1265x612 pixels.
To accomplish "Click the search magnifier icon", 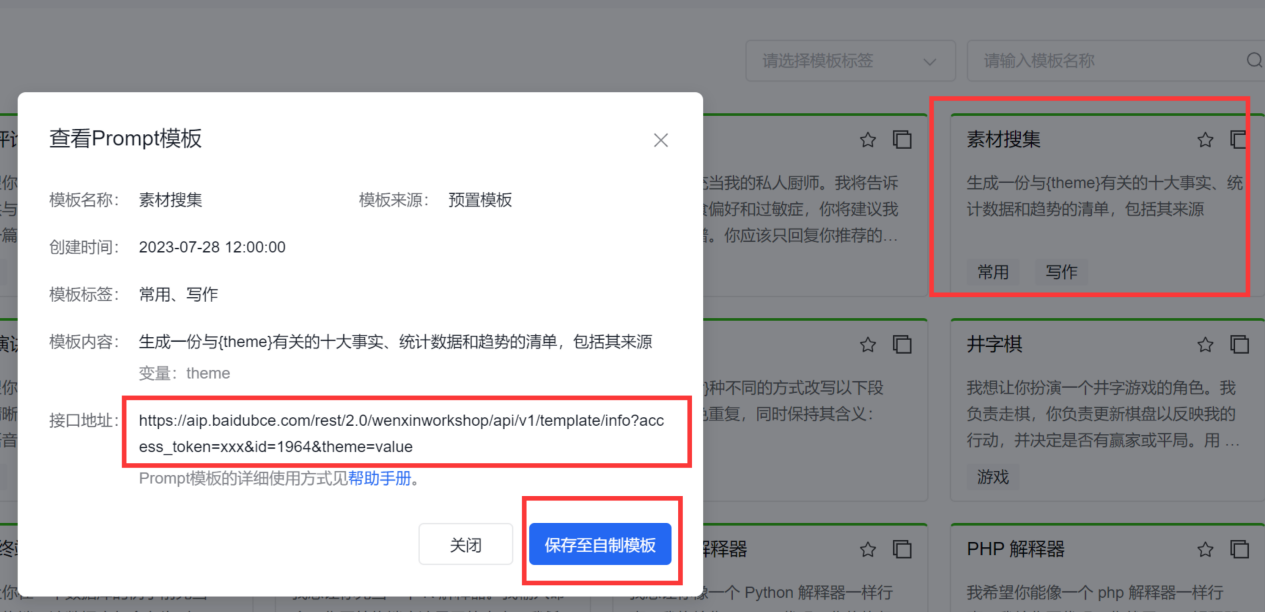I will 1254,61.
